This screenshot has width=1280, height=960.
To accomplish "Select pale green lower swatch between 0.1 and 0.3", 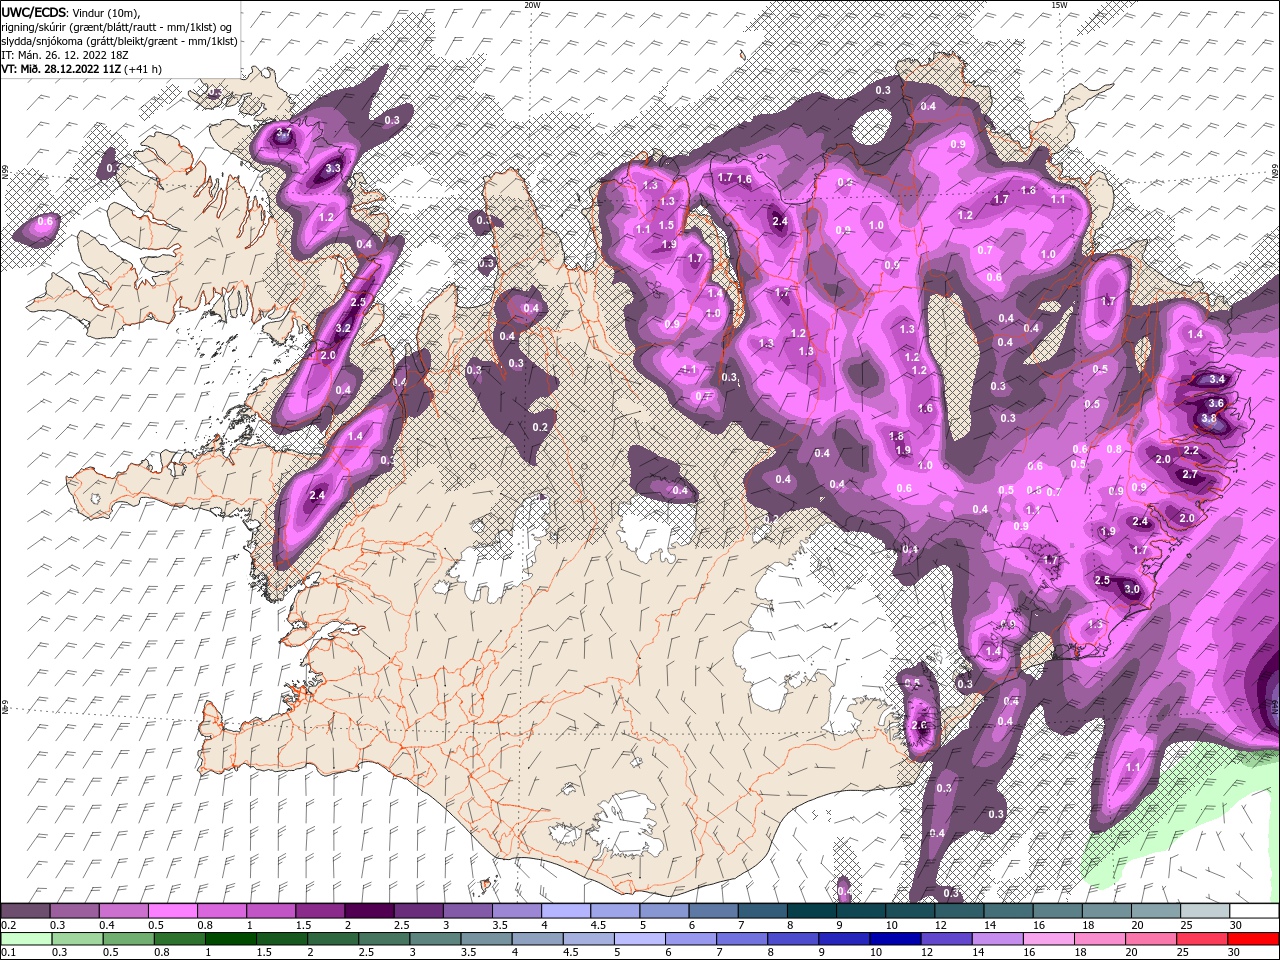I will 26,939.
